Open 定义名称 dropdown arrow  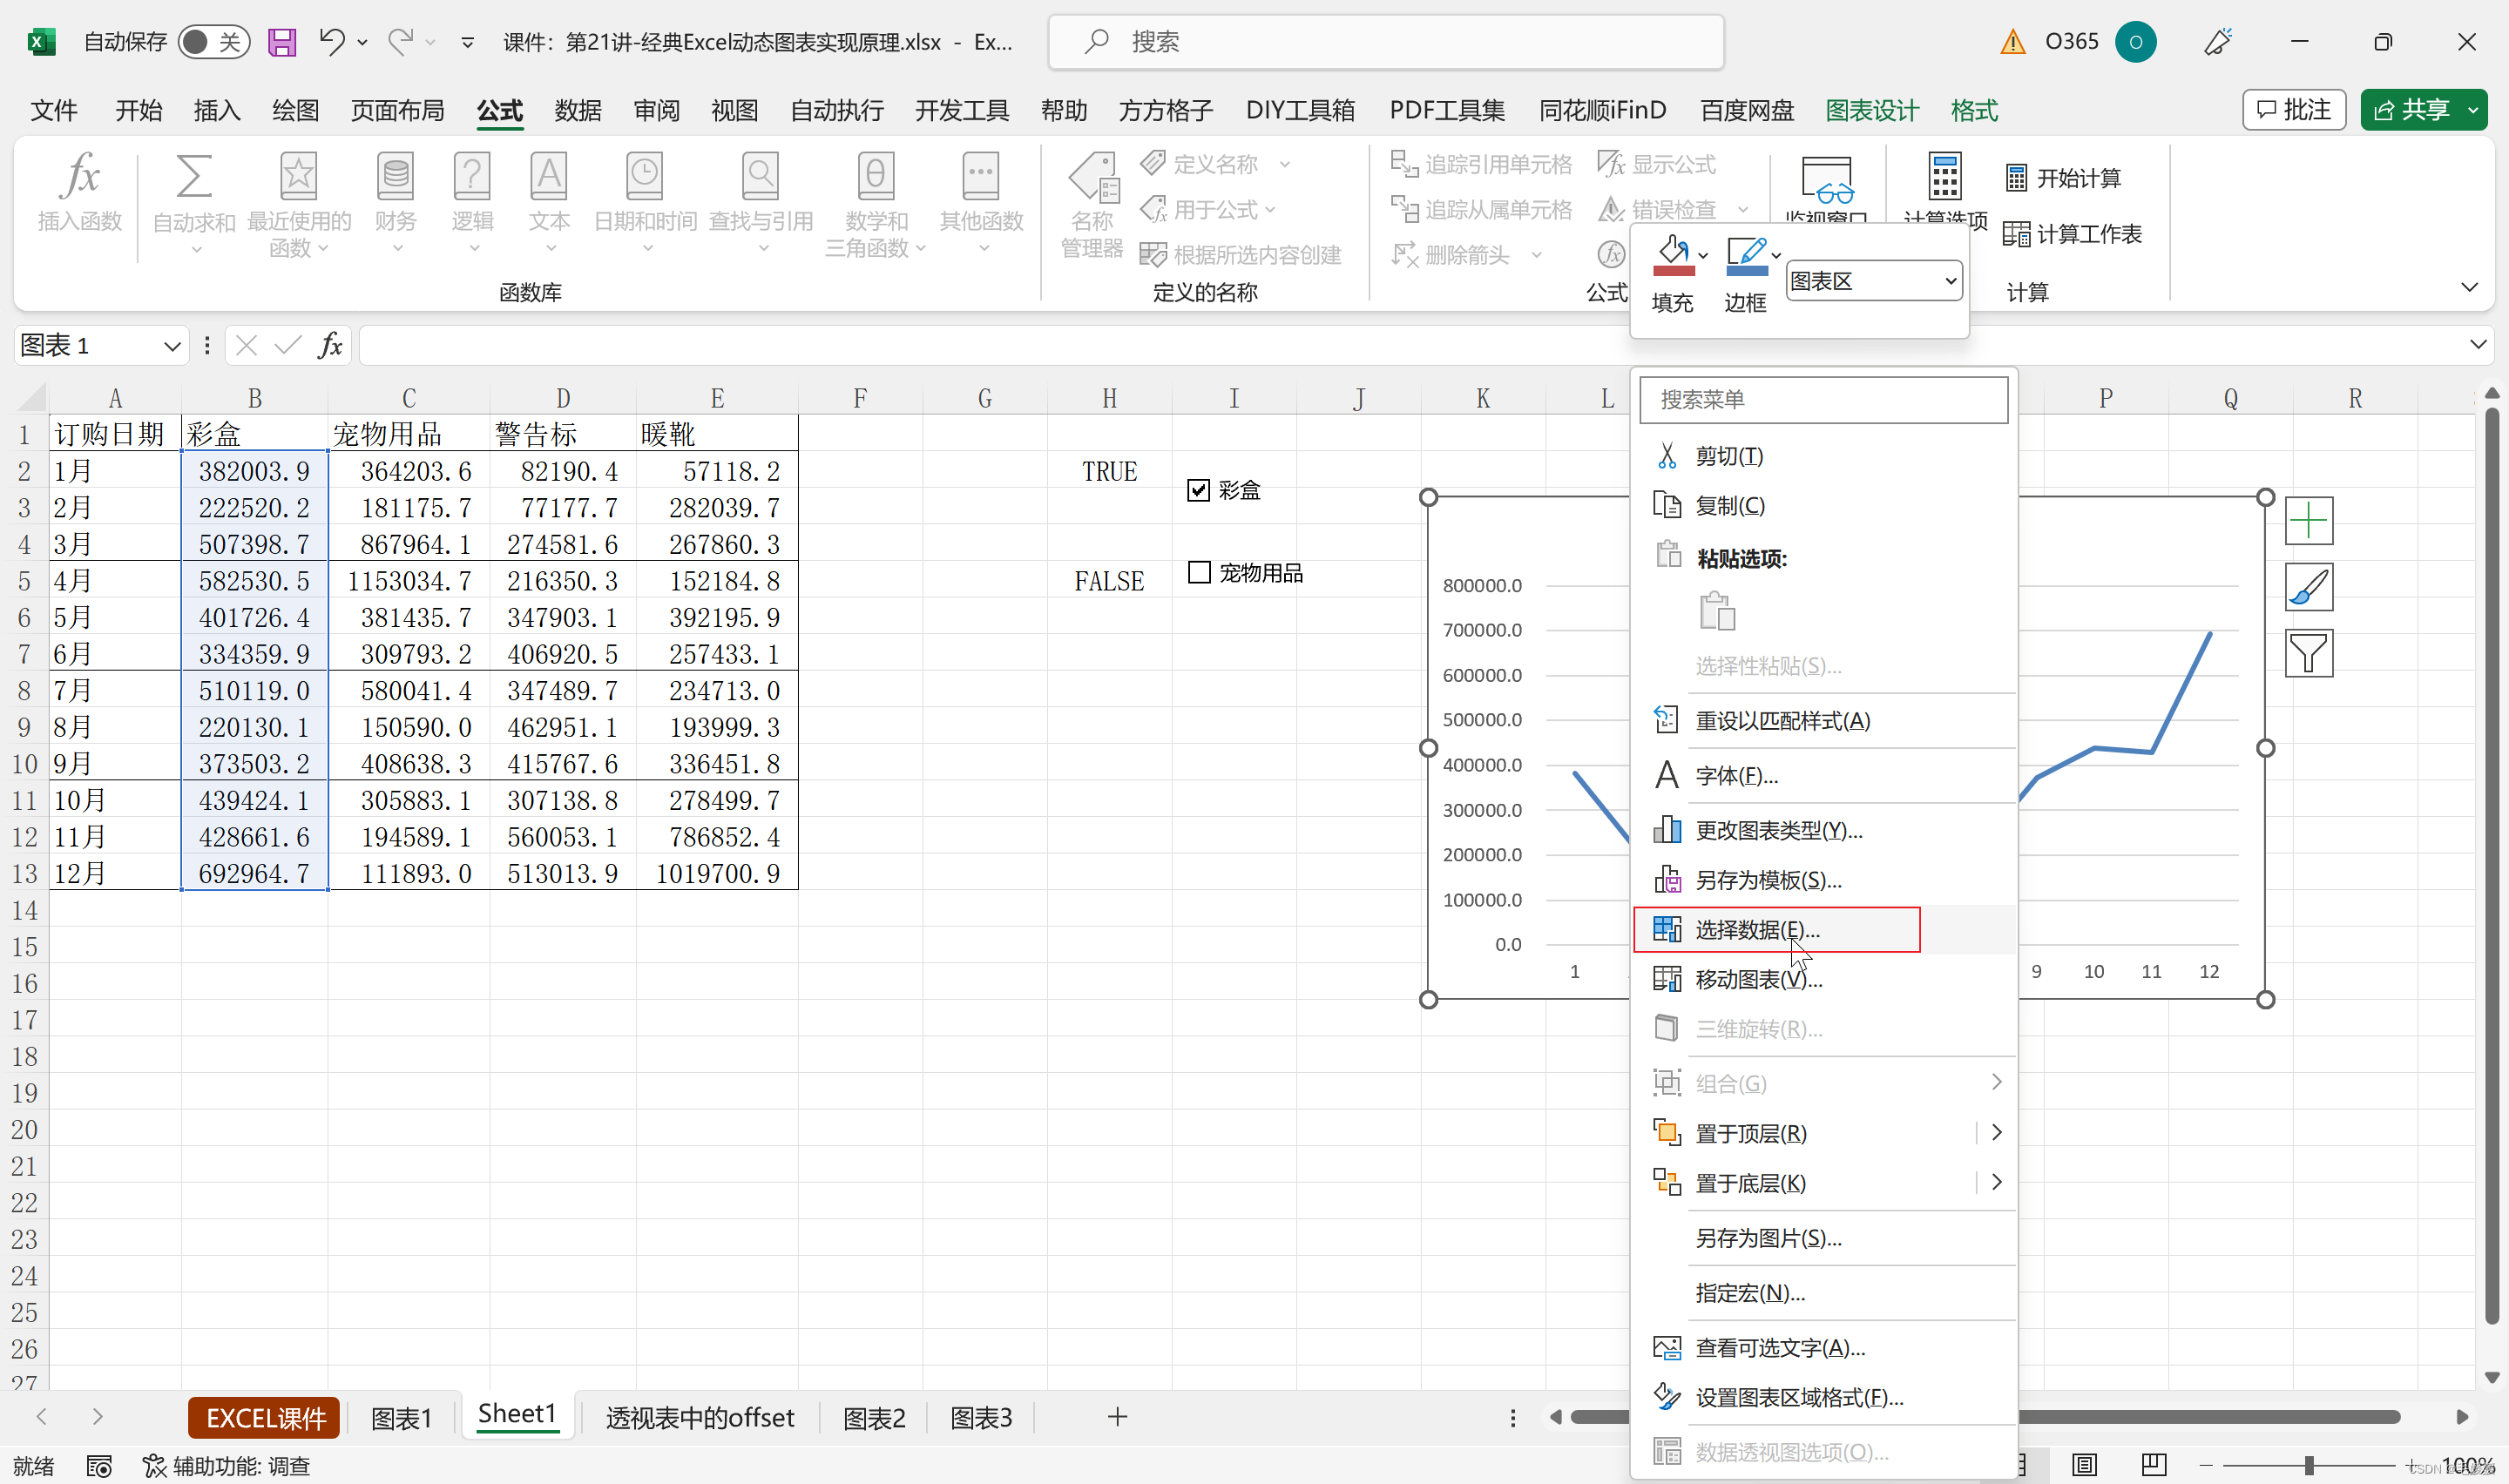tap(1284, 164)
